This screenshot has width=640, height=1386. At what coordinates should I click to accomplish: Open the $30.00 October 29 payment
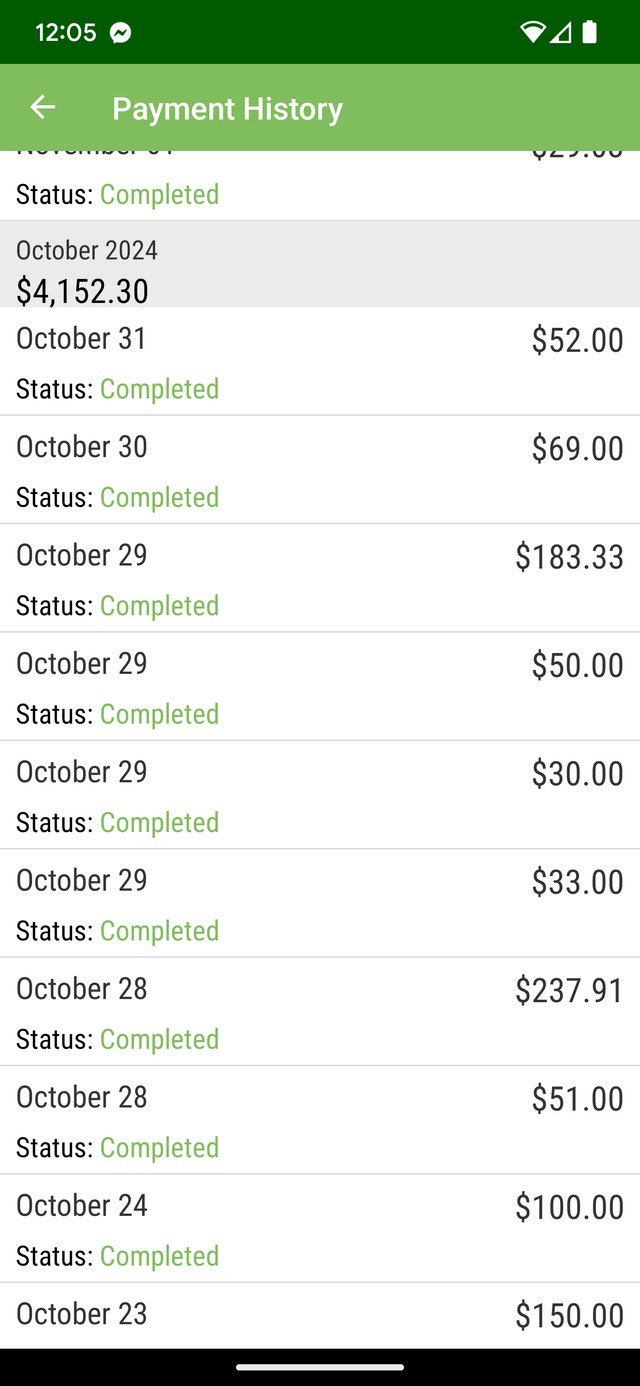click(320, 795)
